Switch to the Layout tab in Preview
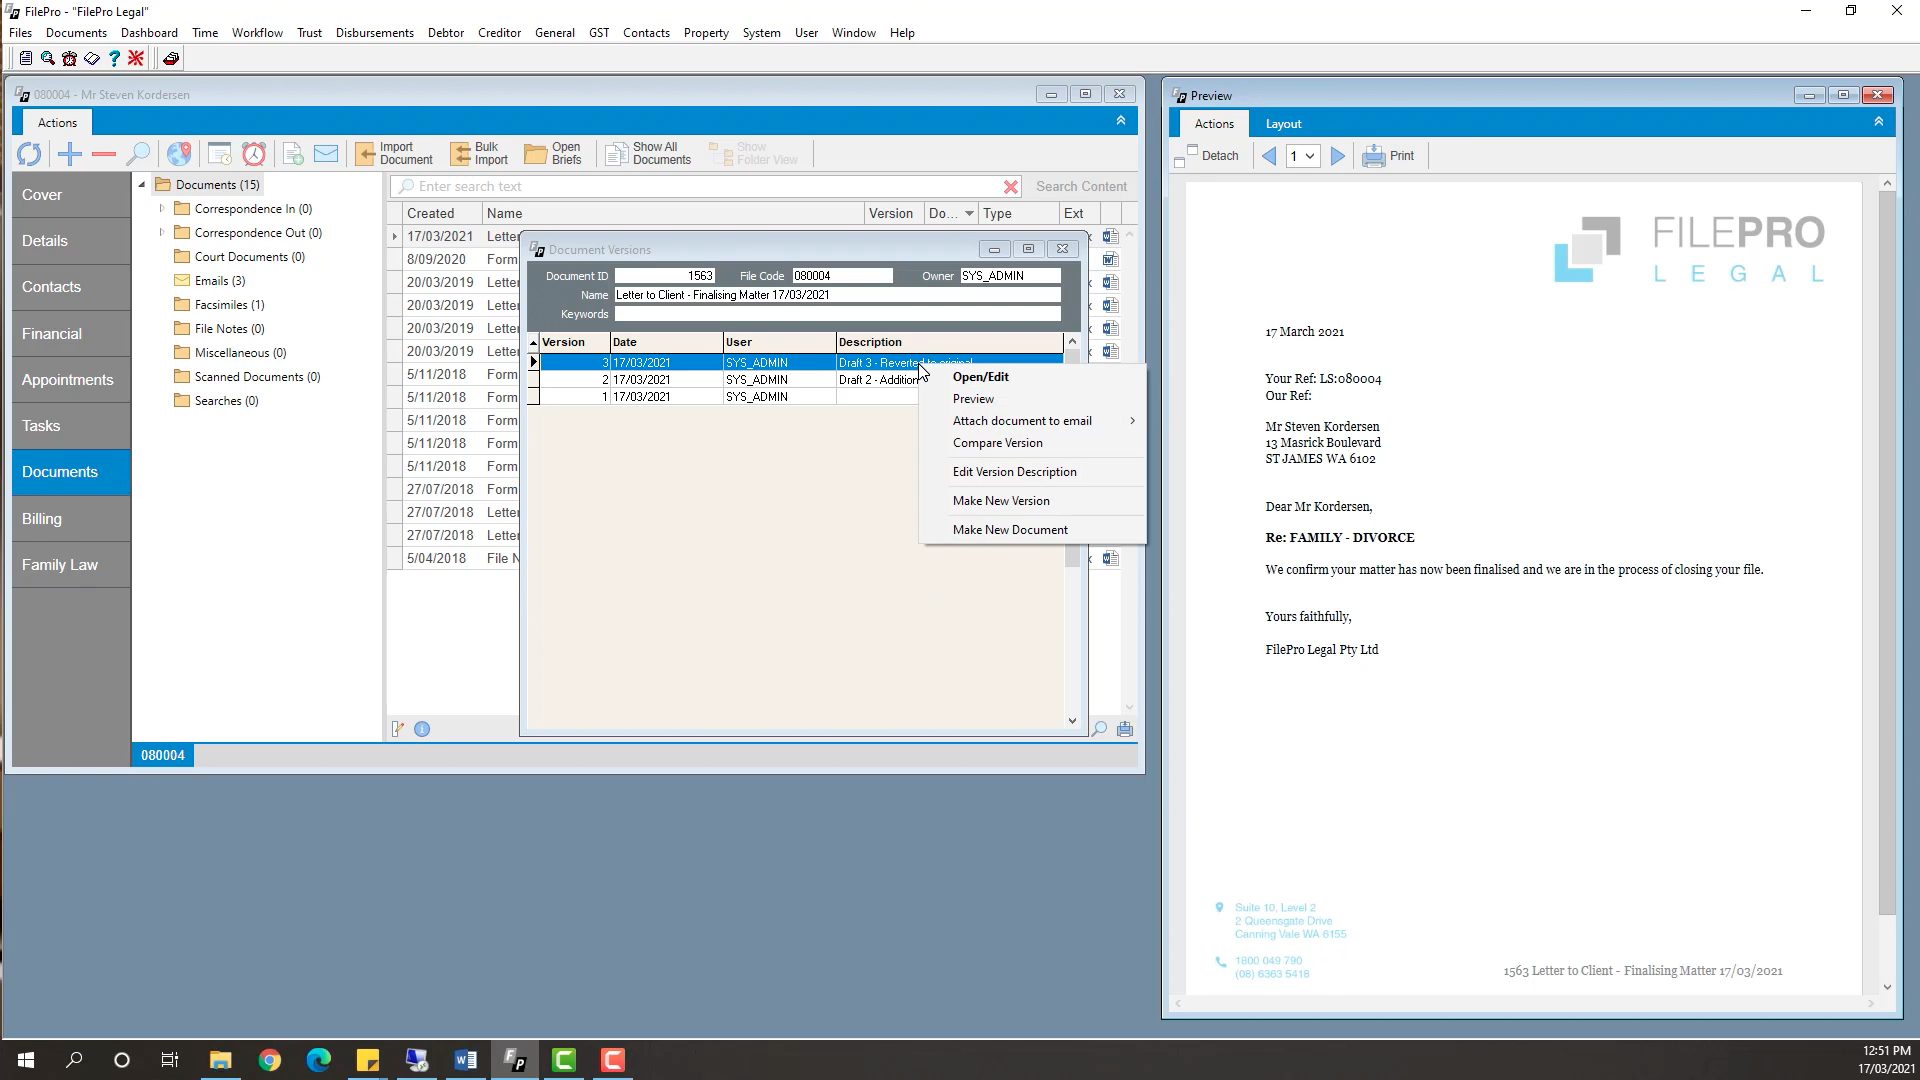This screenshot has height=1080, width=1920. [1283, 124]
